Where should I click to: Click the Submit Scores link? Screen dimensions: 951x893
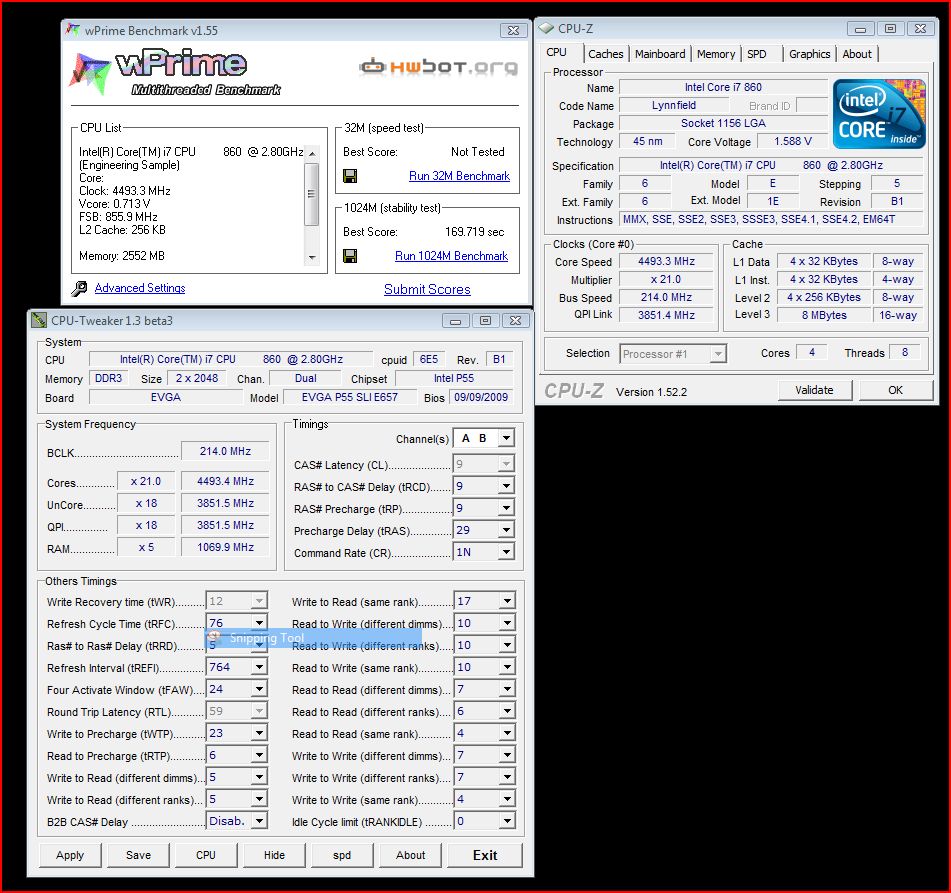tap(427, 289)
